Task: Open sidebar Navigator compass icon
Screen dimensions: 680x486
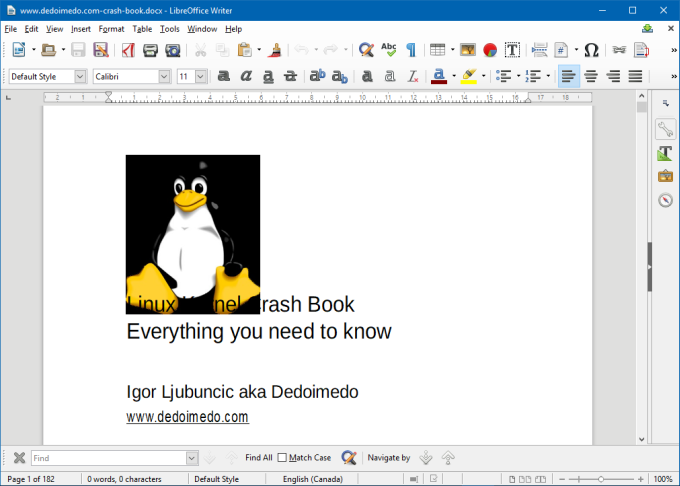Action: click(665, 200)
